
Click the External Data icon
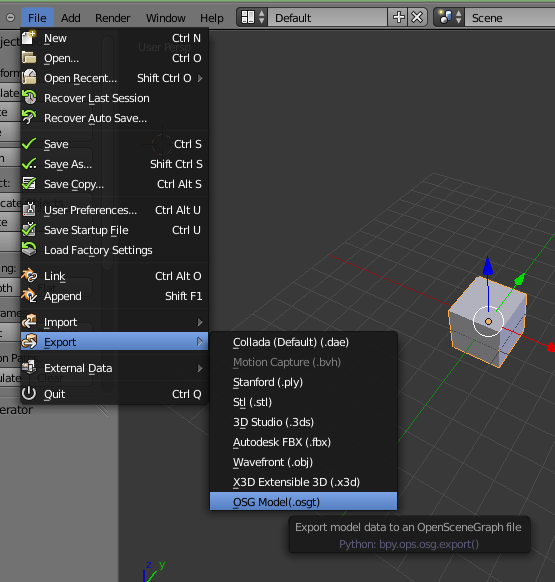click(29, 368)
